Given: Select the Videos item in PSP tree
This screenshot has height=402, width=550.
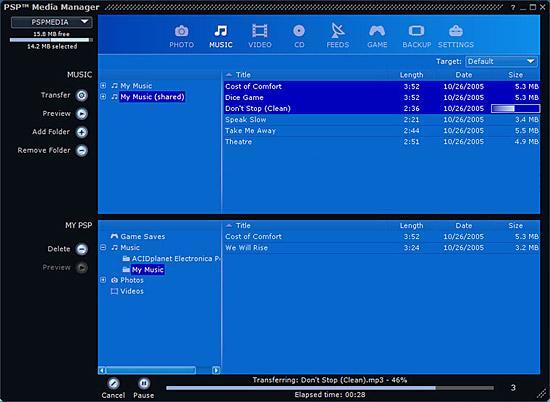Looking at the screenshot, I should [x=127, y=291].
